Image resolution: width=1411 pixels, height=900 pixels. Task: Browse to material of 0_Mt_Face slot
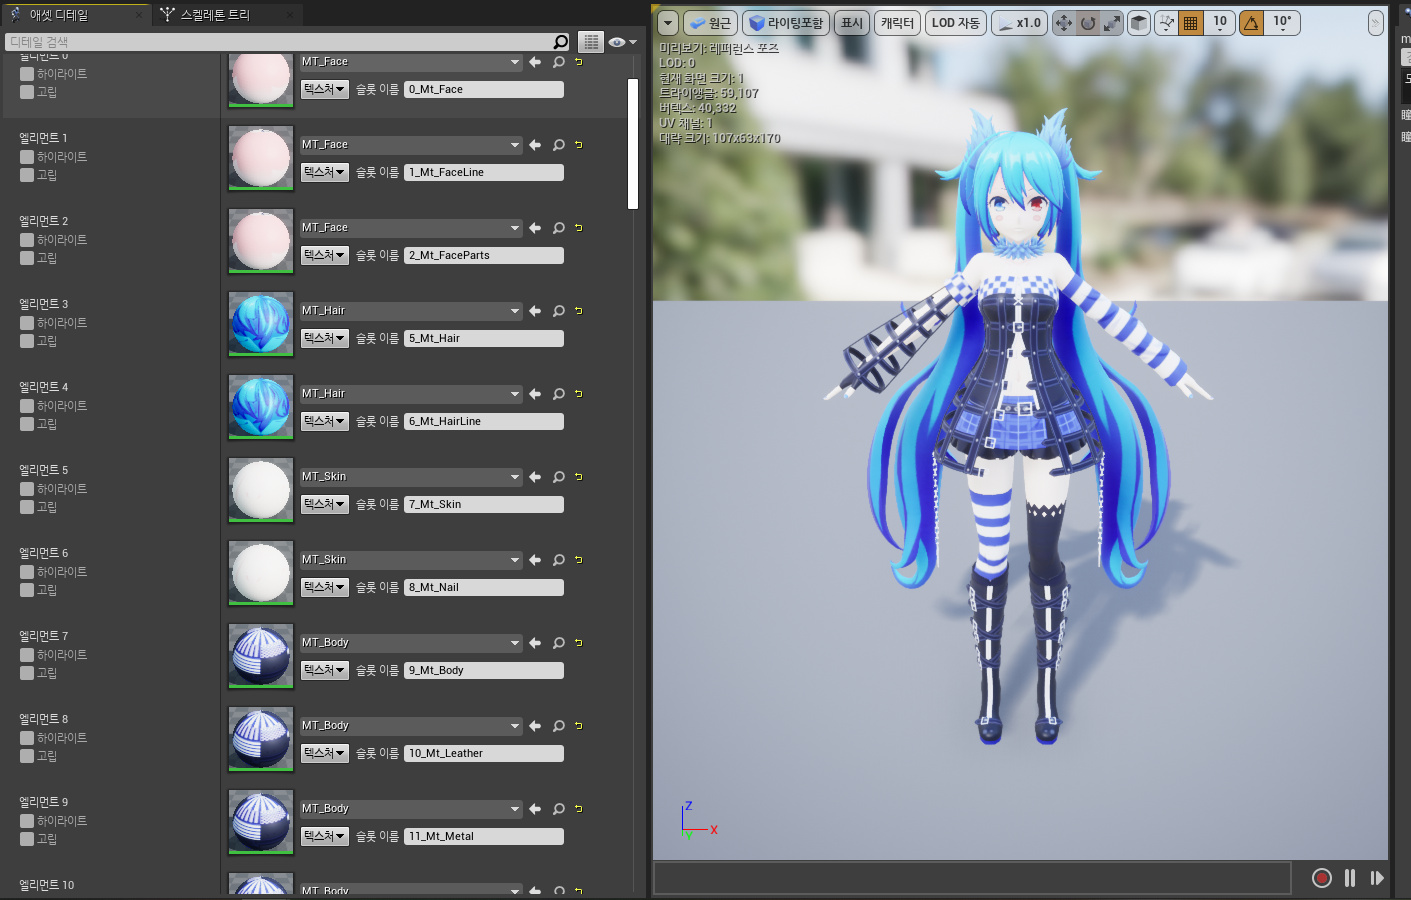pos(559,62)
